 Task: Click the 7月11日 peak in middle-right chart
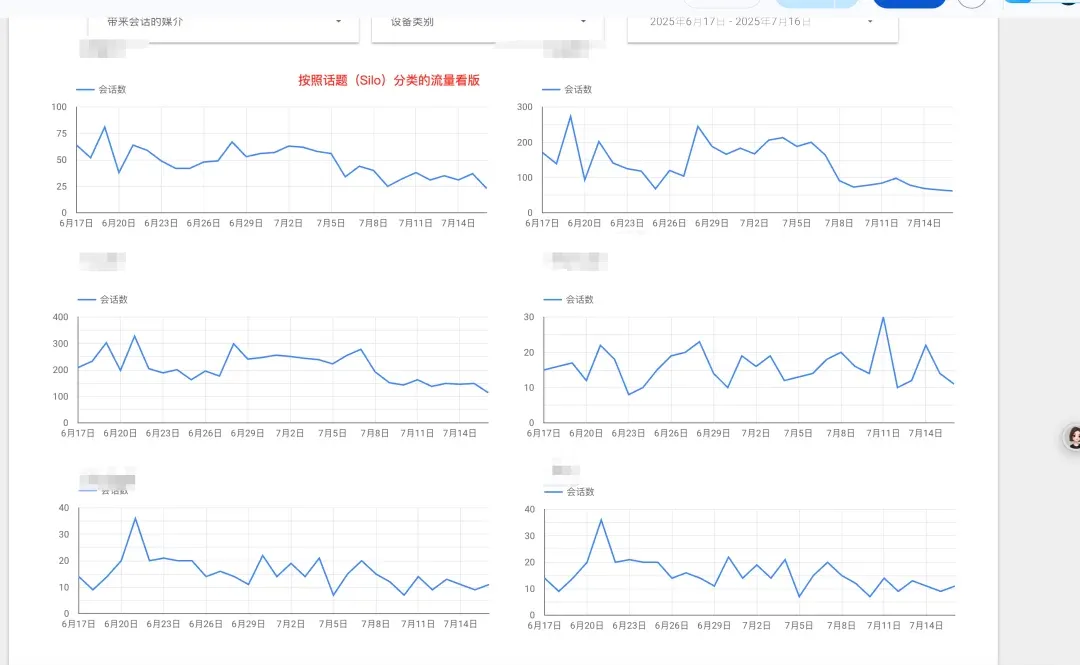(x=883, y=318)
